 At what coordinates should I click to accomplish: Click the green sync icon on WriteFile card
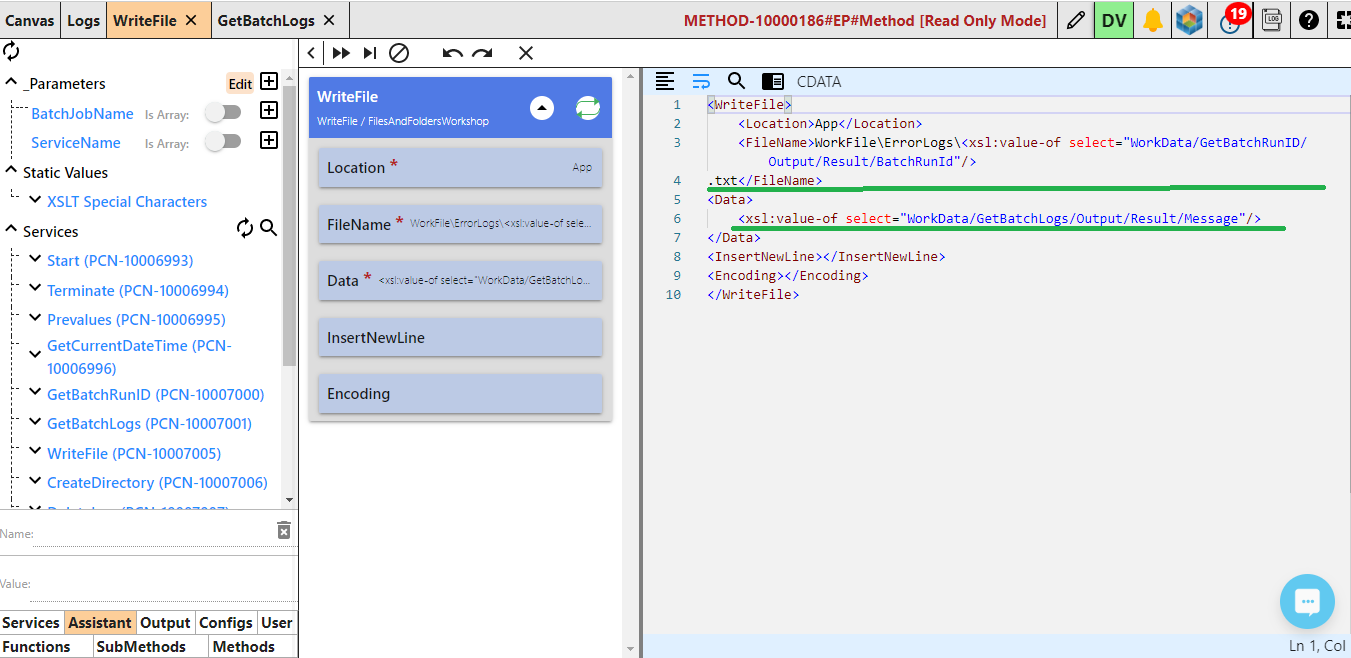click(588, 107)
